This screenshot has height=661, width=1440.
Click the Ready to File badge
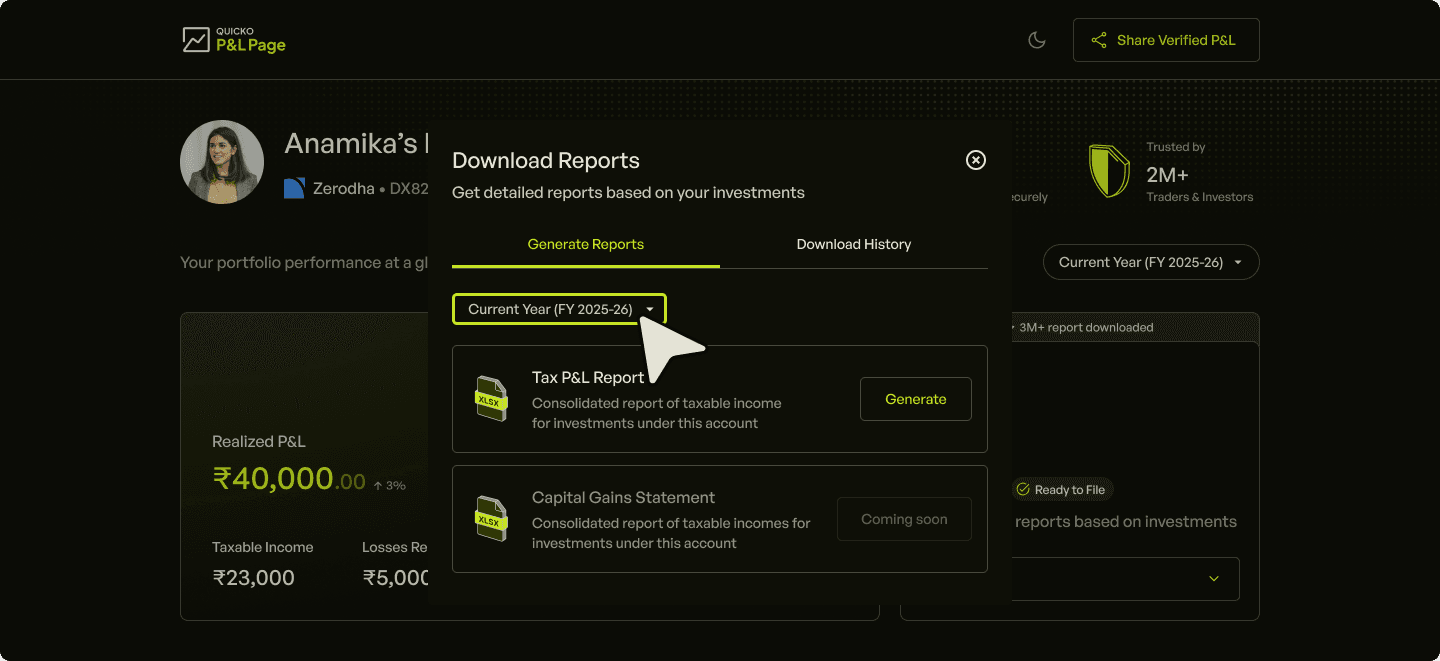(1063, 490)
